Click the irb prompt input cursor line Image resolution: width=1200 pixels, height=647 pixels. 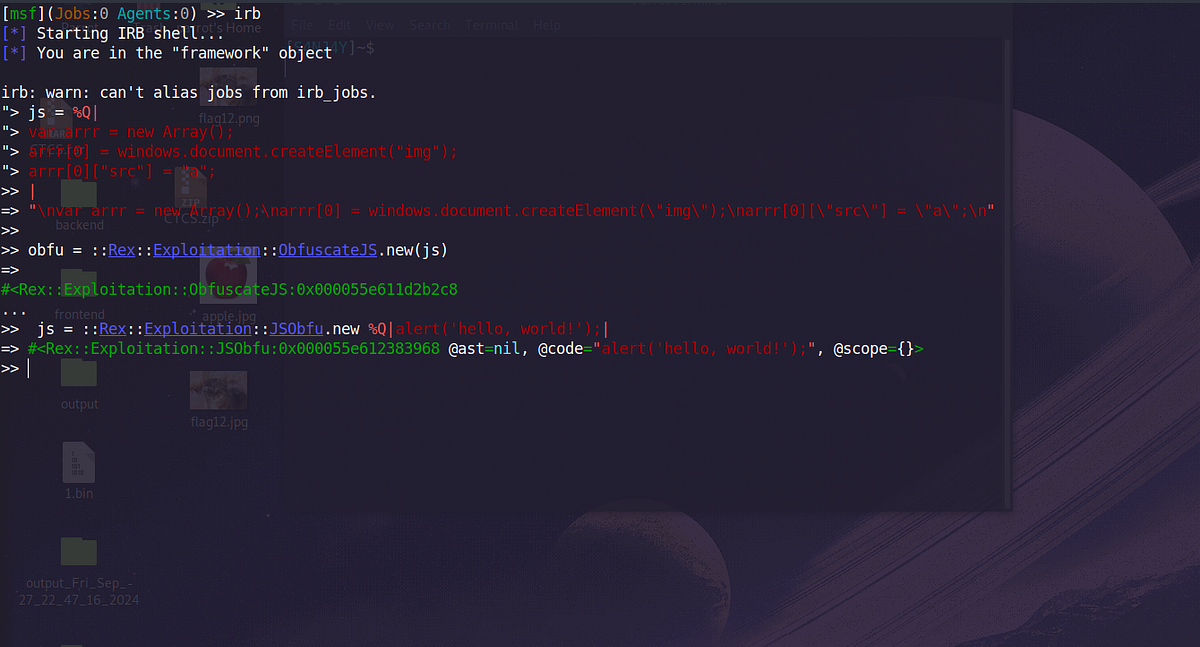[x=28, y=368]
